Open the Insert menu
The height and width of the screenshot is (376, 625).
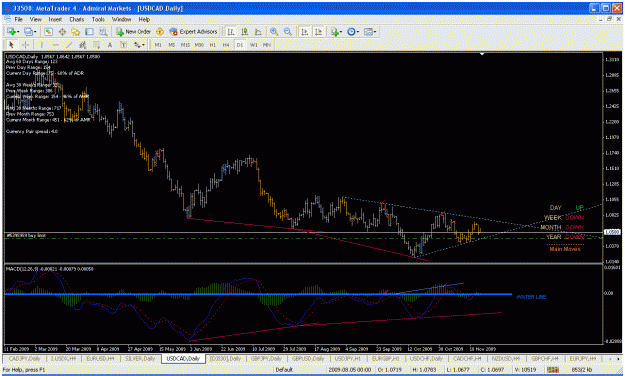tap(55, 19)
